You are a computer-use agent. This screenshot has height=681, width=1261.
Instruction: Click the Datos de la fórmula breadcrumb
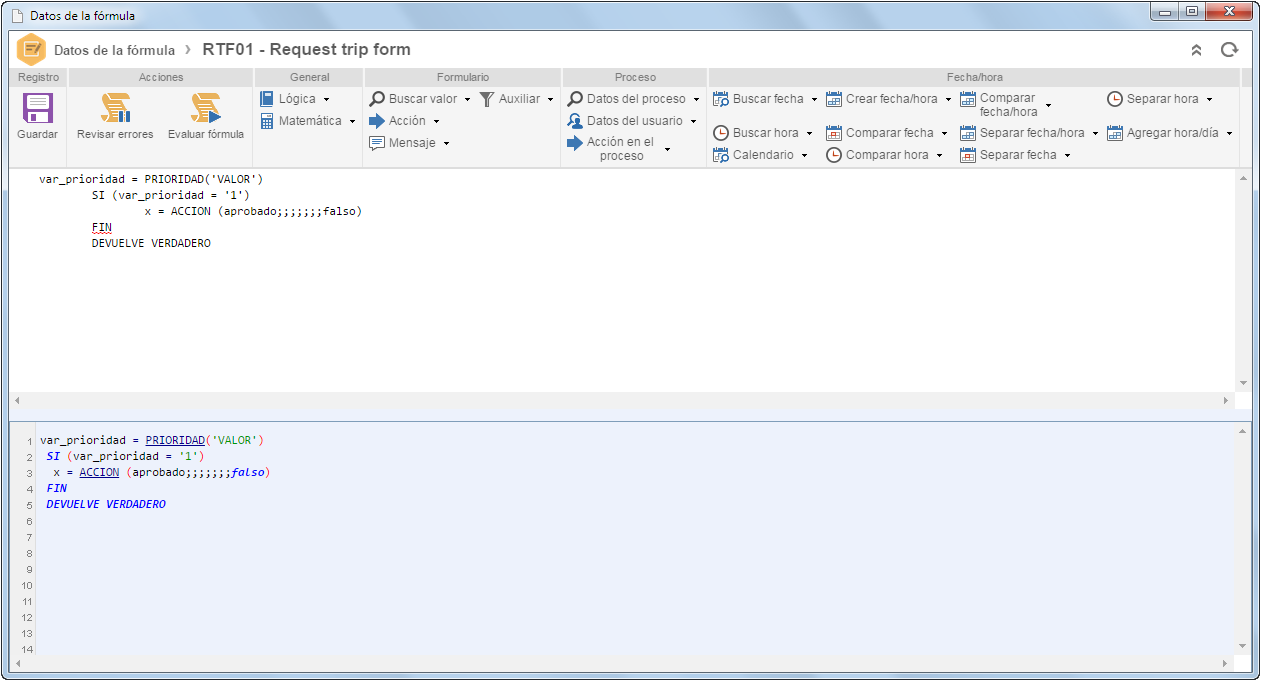[114, 50]
